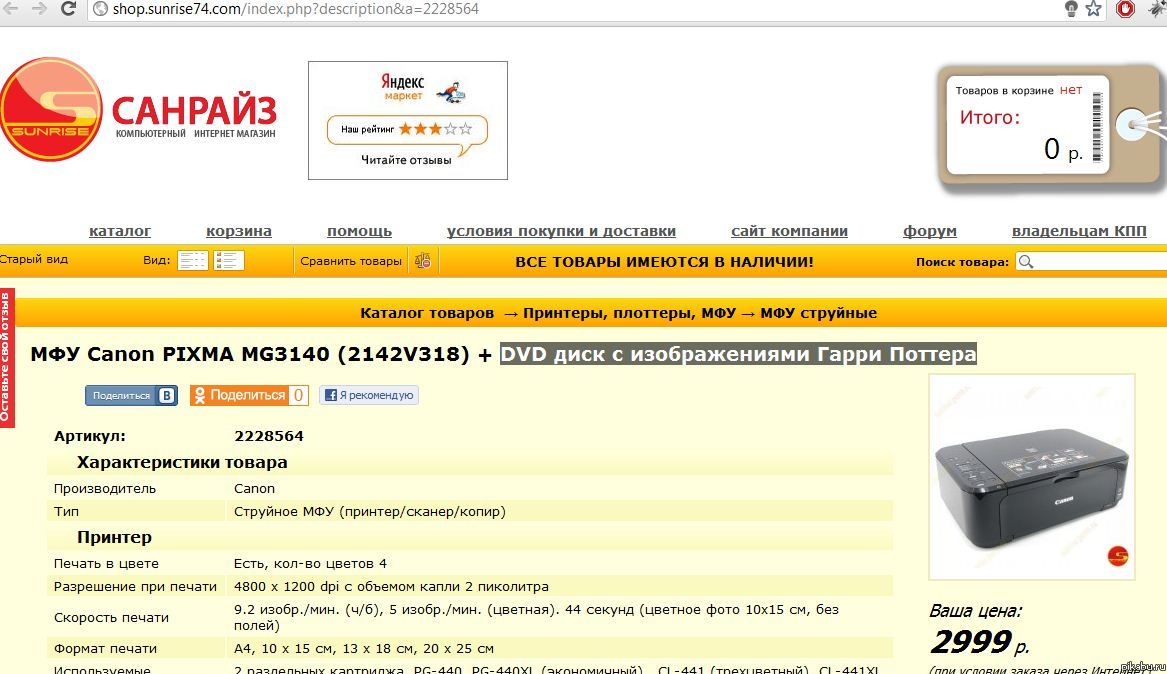Open the сайт компании menu item
This screenshot has width=1167, height=674.
tap(790, 231)
